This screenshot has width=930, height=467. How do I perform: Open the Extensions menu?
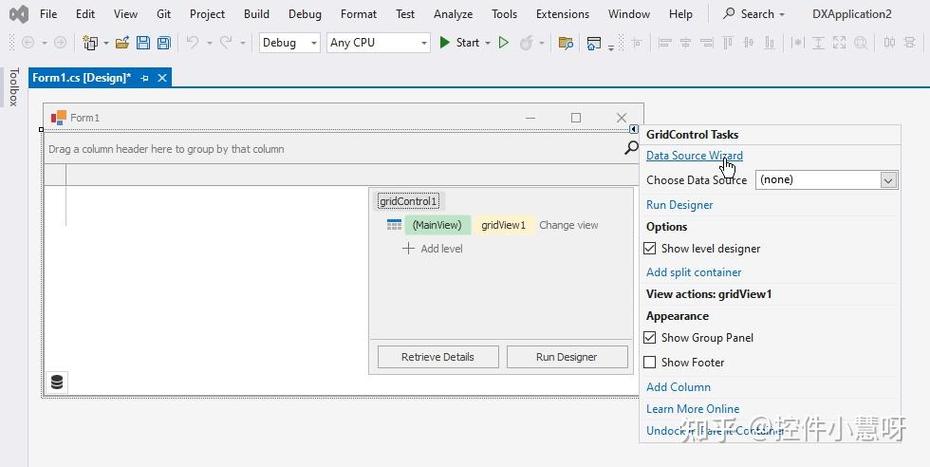pos(562,14)
